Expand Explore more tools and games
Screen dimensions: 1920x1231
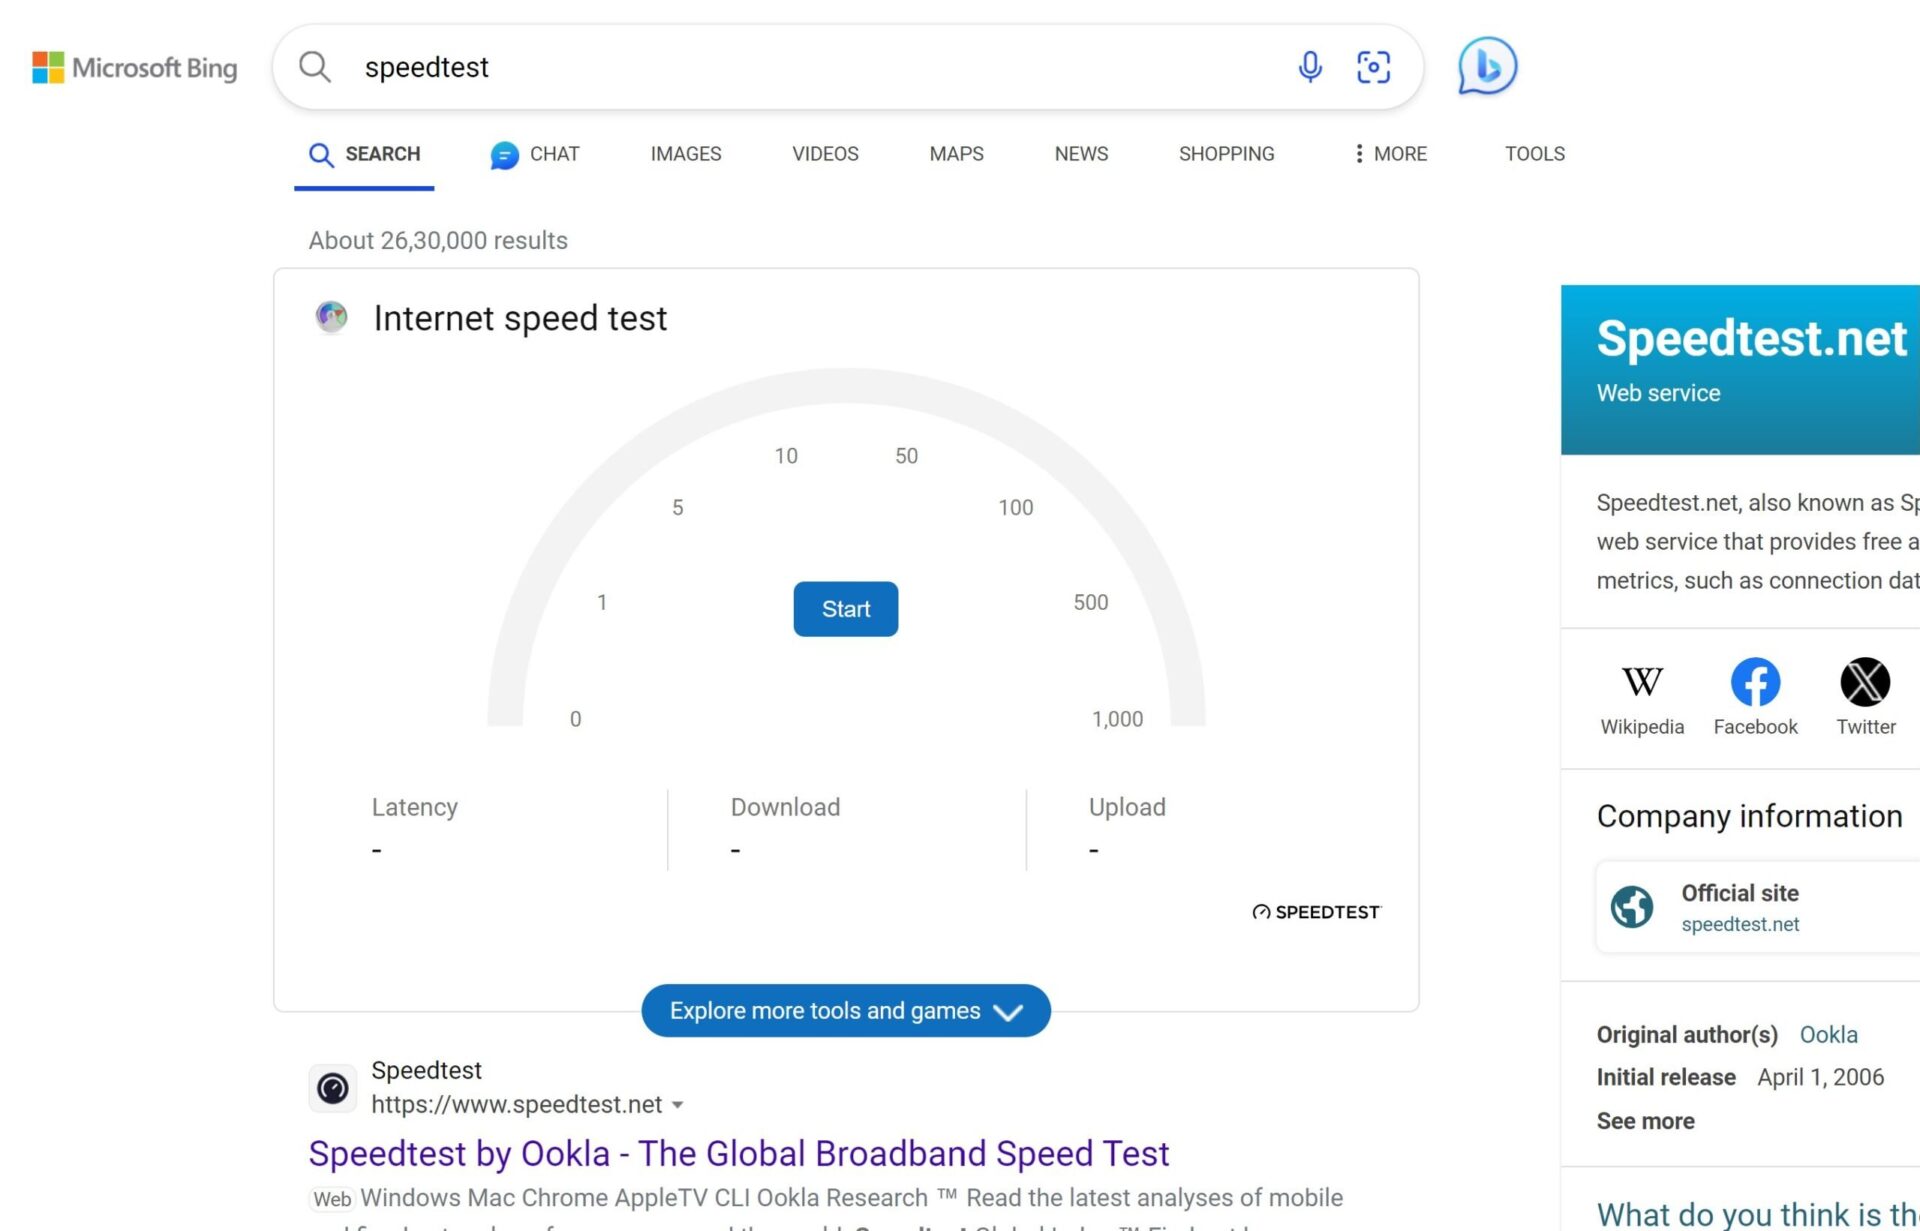(x=845, y=1010)
